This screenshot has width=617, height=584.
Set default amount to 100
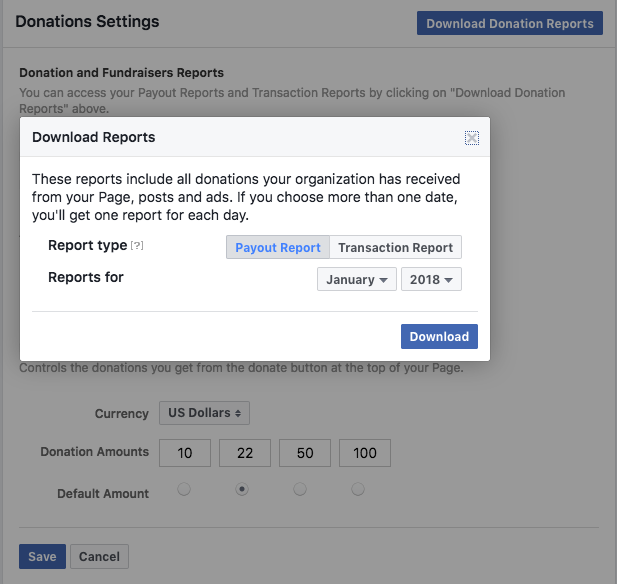pyautogui.click(x=358, y=490)
